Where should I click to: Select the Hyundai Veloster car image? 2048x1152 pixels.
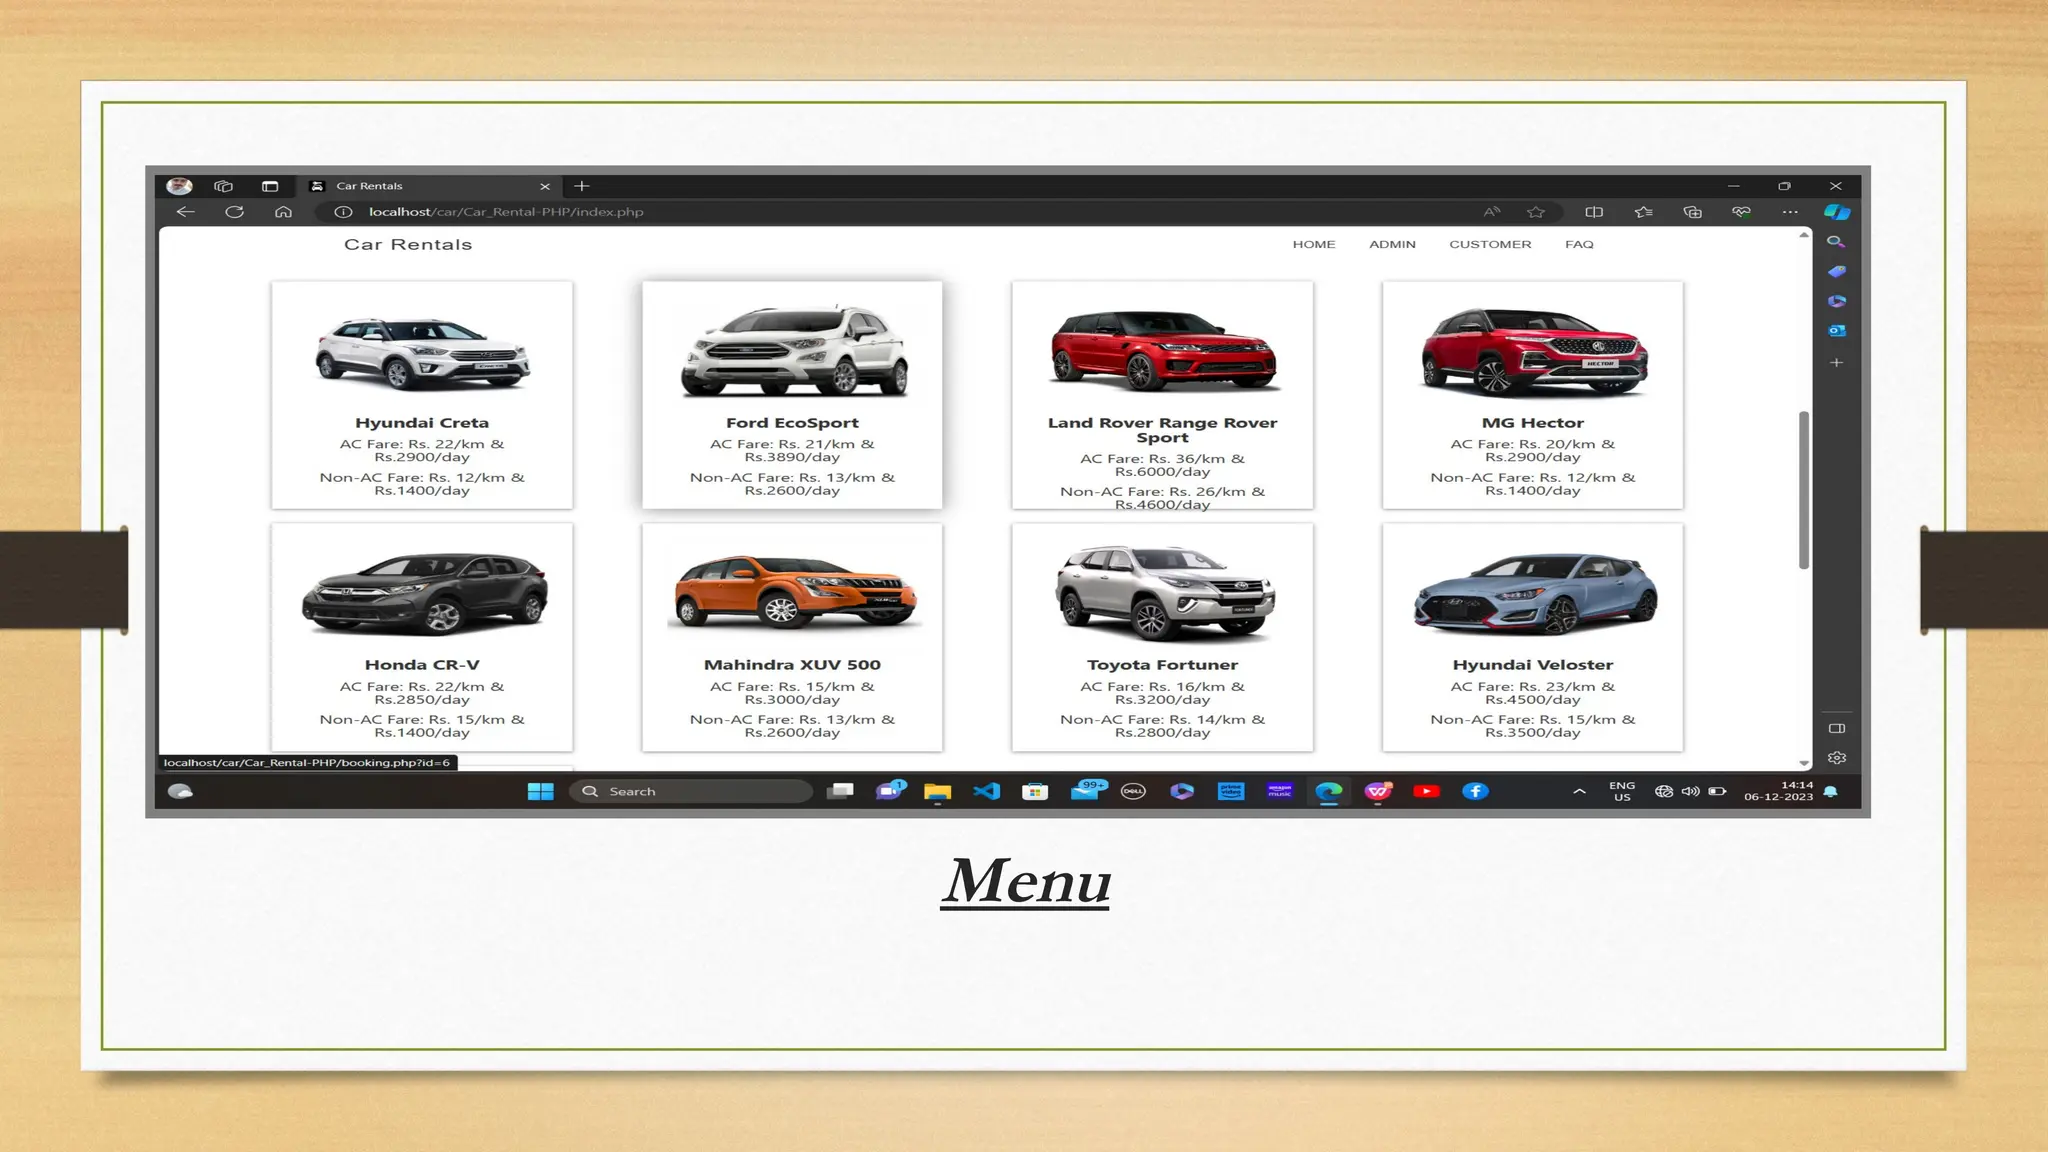pyautogui.click(x=1535, y=594)
